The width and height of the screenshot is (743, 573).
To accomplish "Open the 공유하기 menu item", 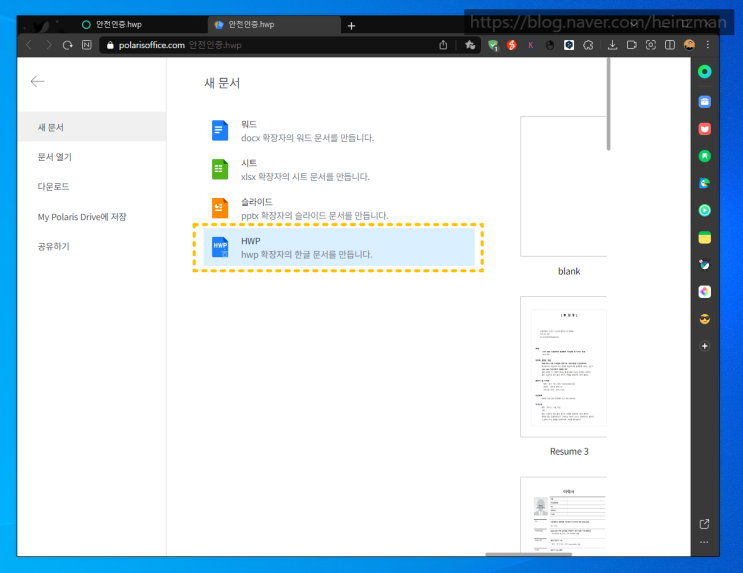I will click(x=92, y=246).
